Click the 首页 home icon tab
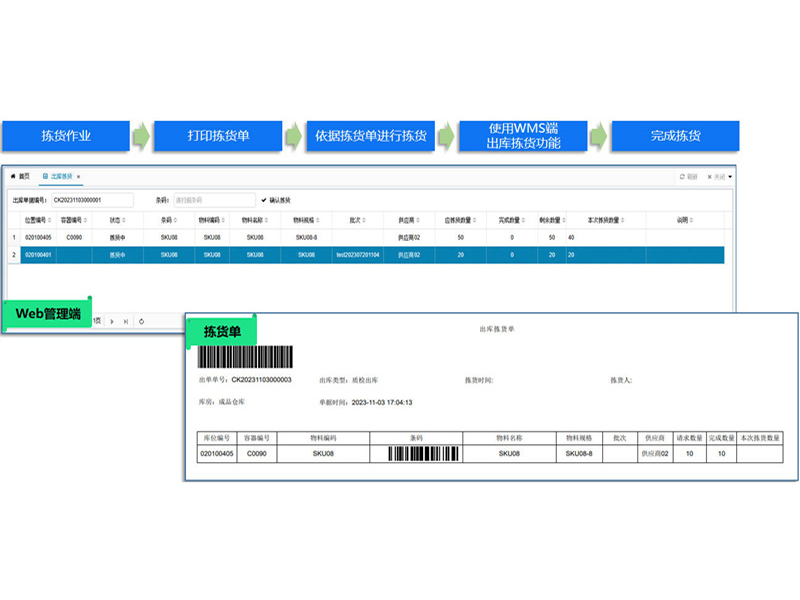This screenshot has width=800, height=600. [19, 176]
